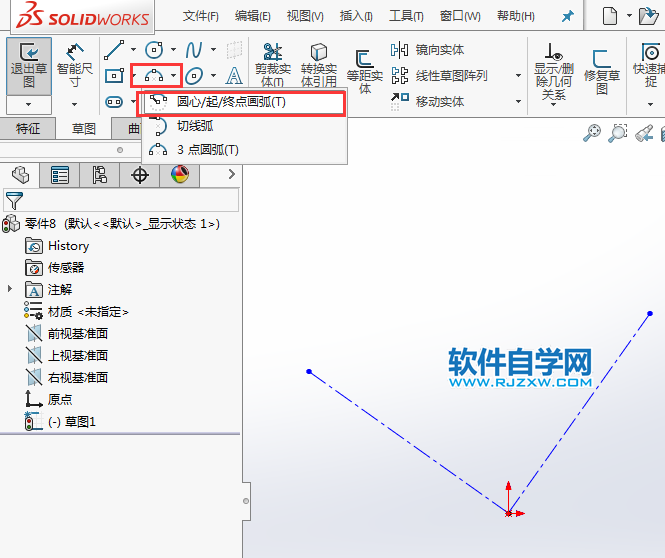
Task: Select the Smart Dimension (智能尺寸) tool
Action: click(75, 64)
